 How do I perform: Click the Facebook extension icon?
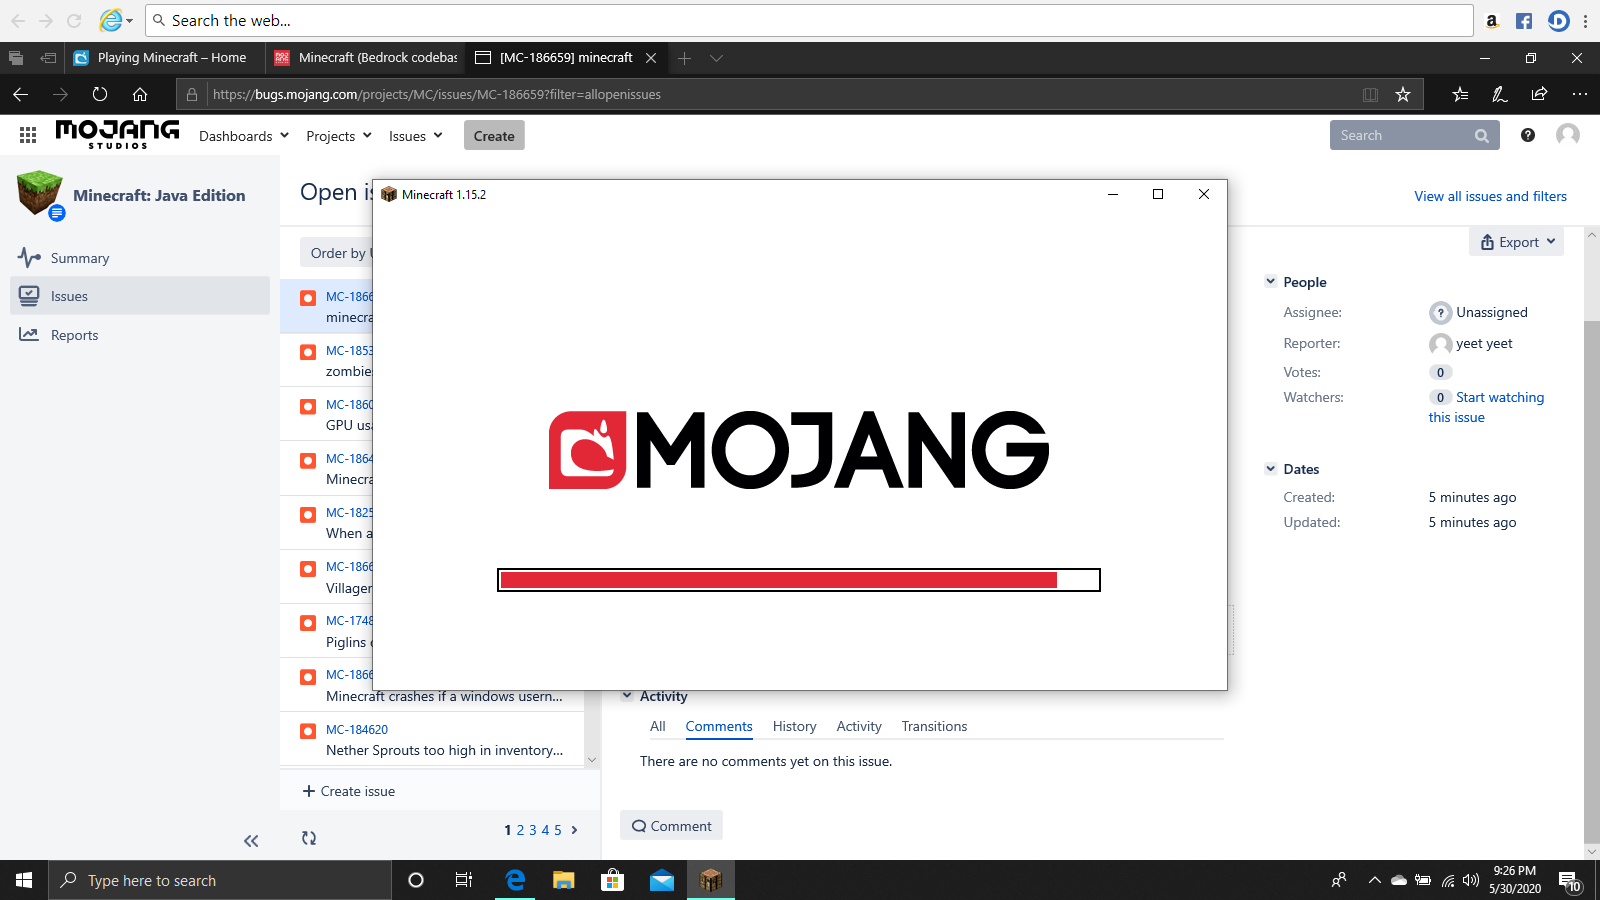[1524, 21]
